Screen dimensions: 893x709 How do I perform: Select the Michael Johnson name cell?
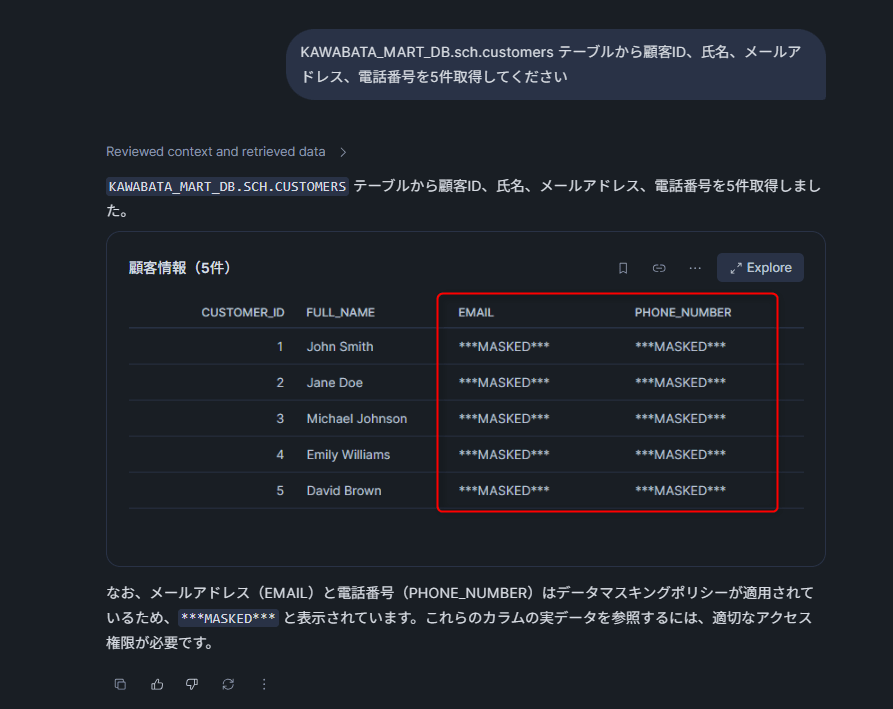click(357, 419)
